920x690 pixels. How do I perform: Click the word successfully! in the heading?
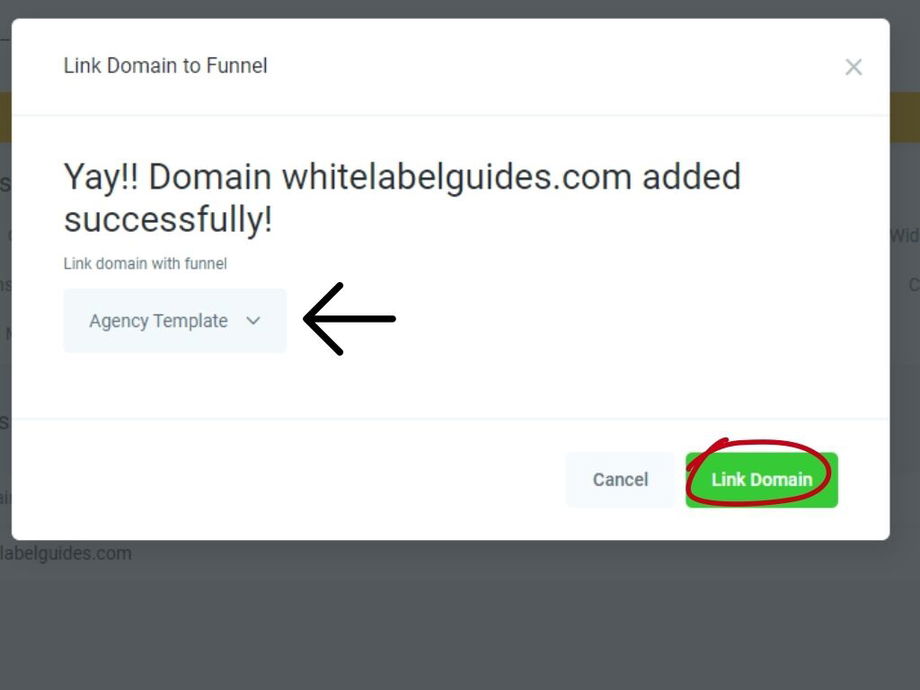click(x=168, y=219)
